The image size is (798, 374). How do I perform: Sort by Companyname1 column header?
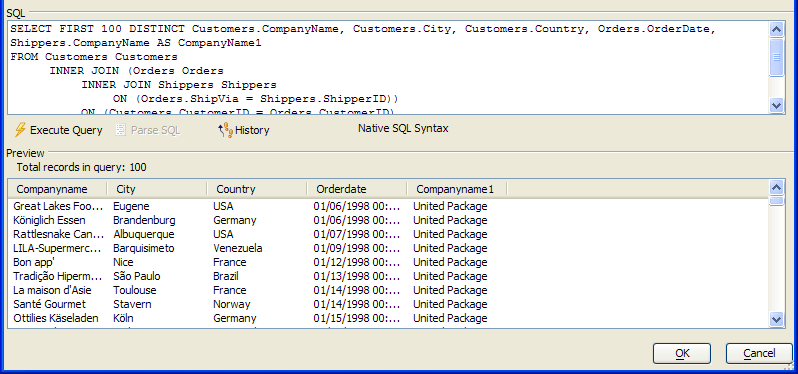click(457, 189)
